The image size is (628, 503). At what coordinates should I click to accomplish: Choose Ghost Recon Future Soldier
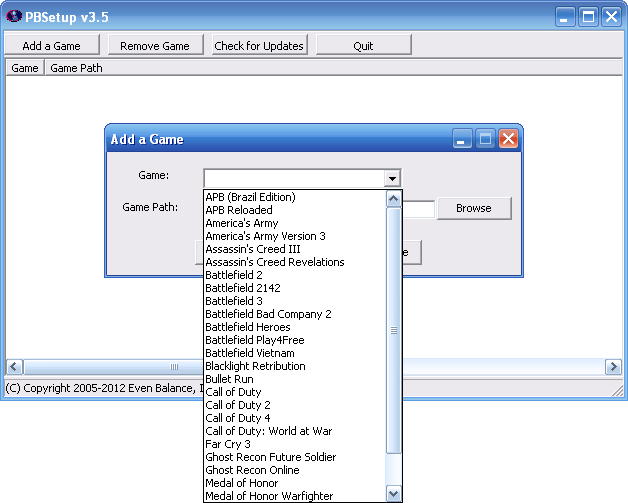295,457
